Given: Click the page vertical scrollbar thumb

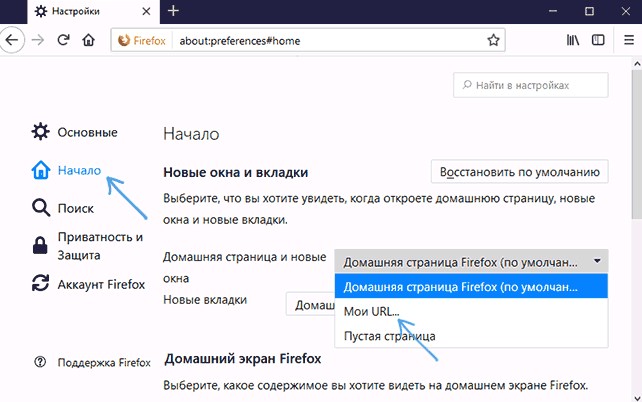Looking at the screenshot, I should click(637, 144).
